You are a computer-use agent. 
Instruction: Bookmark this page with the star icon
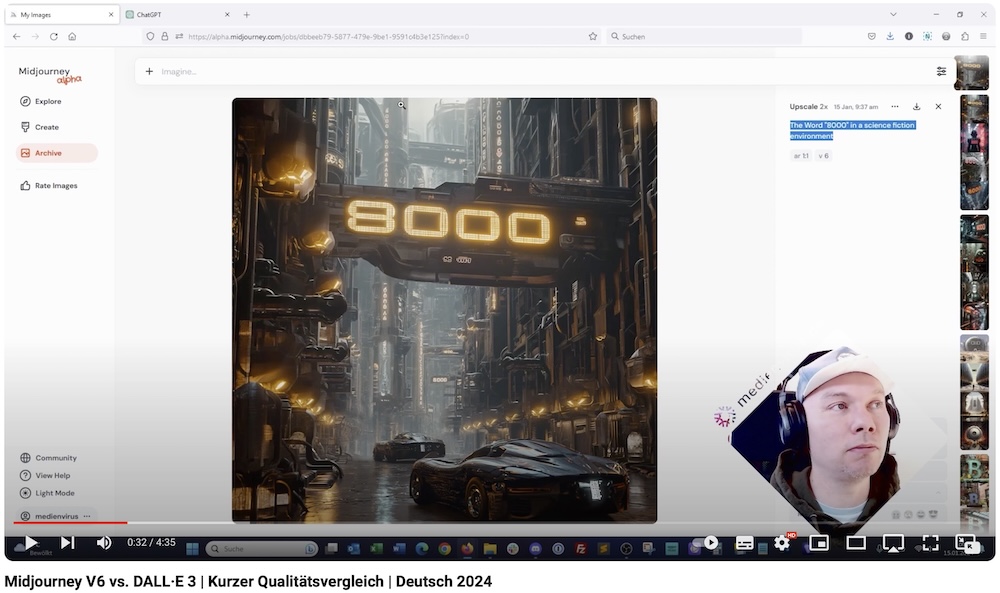(592, 36)
